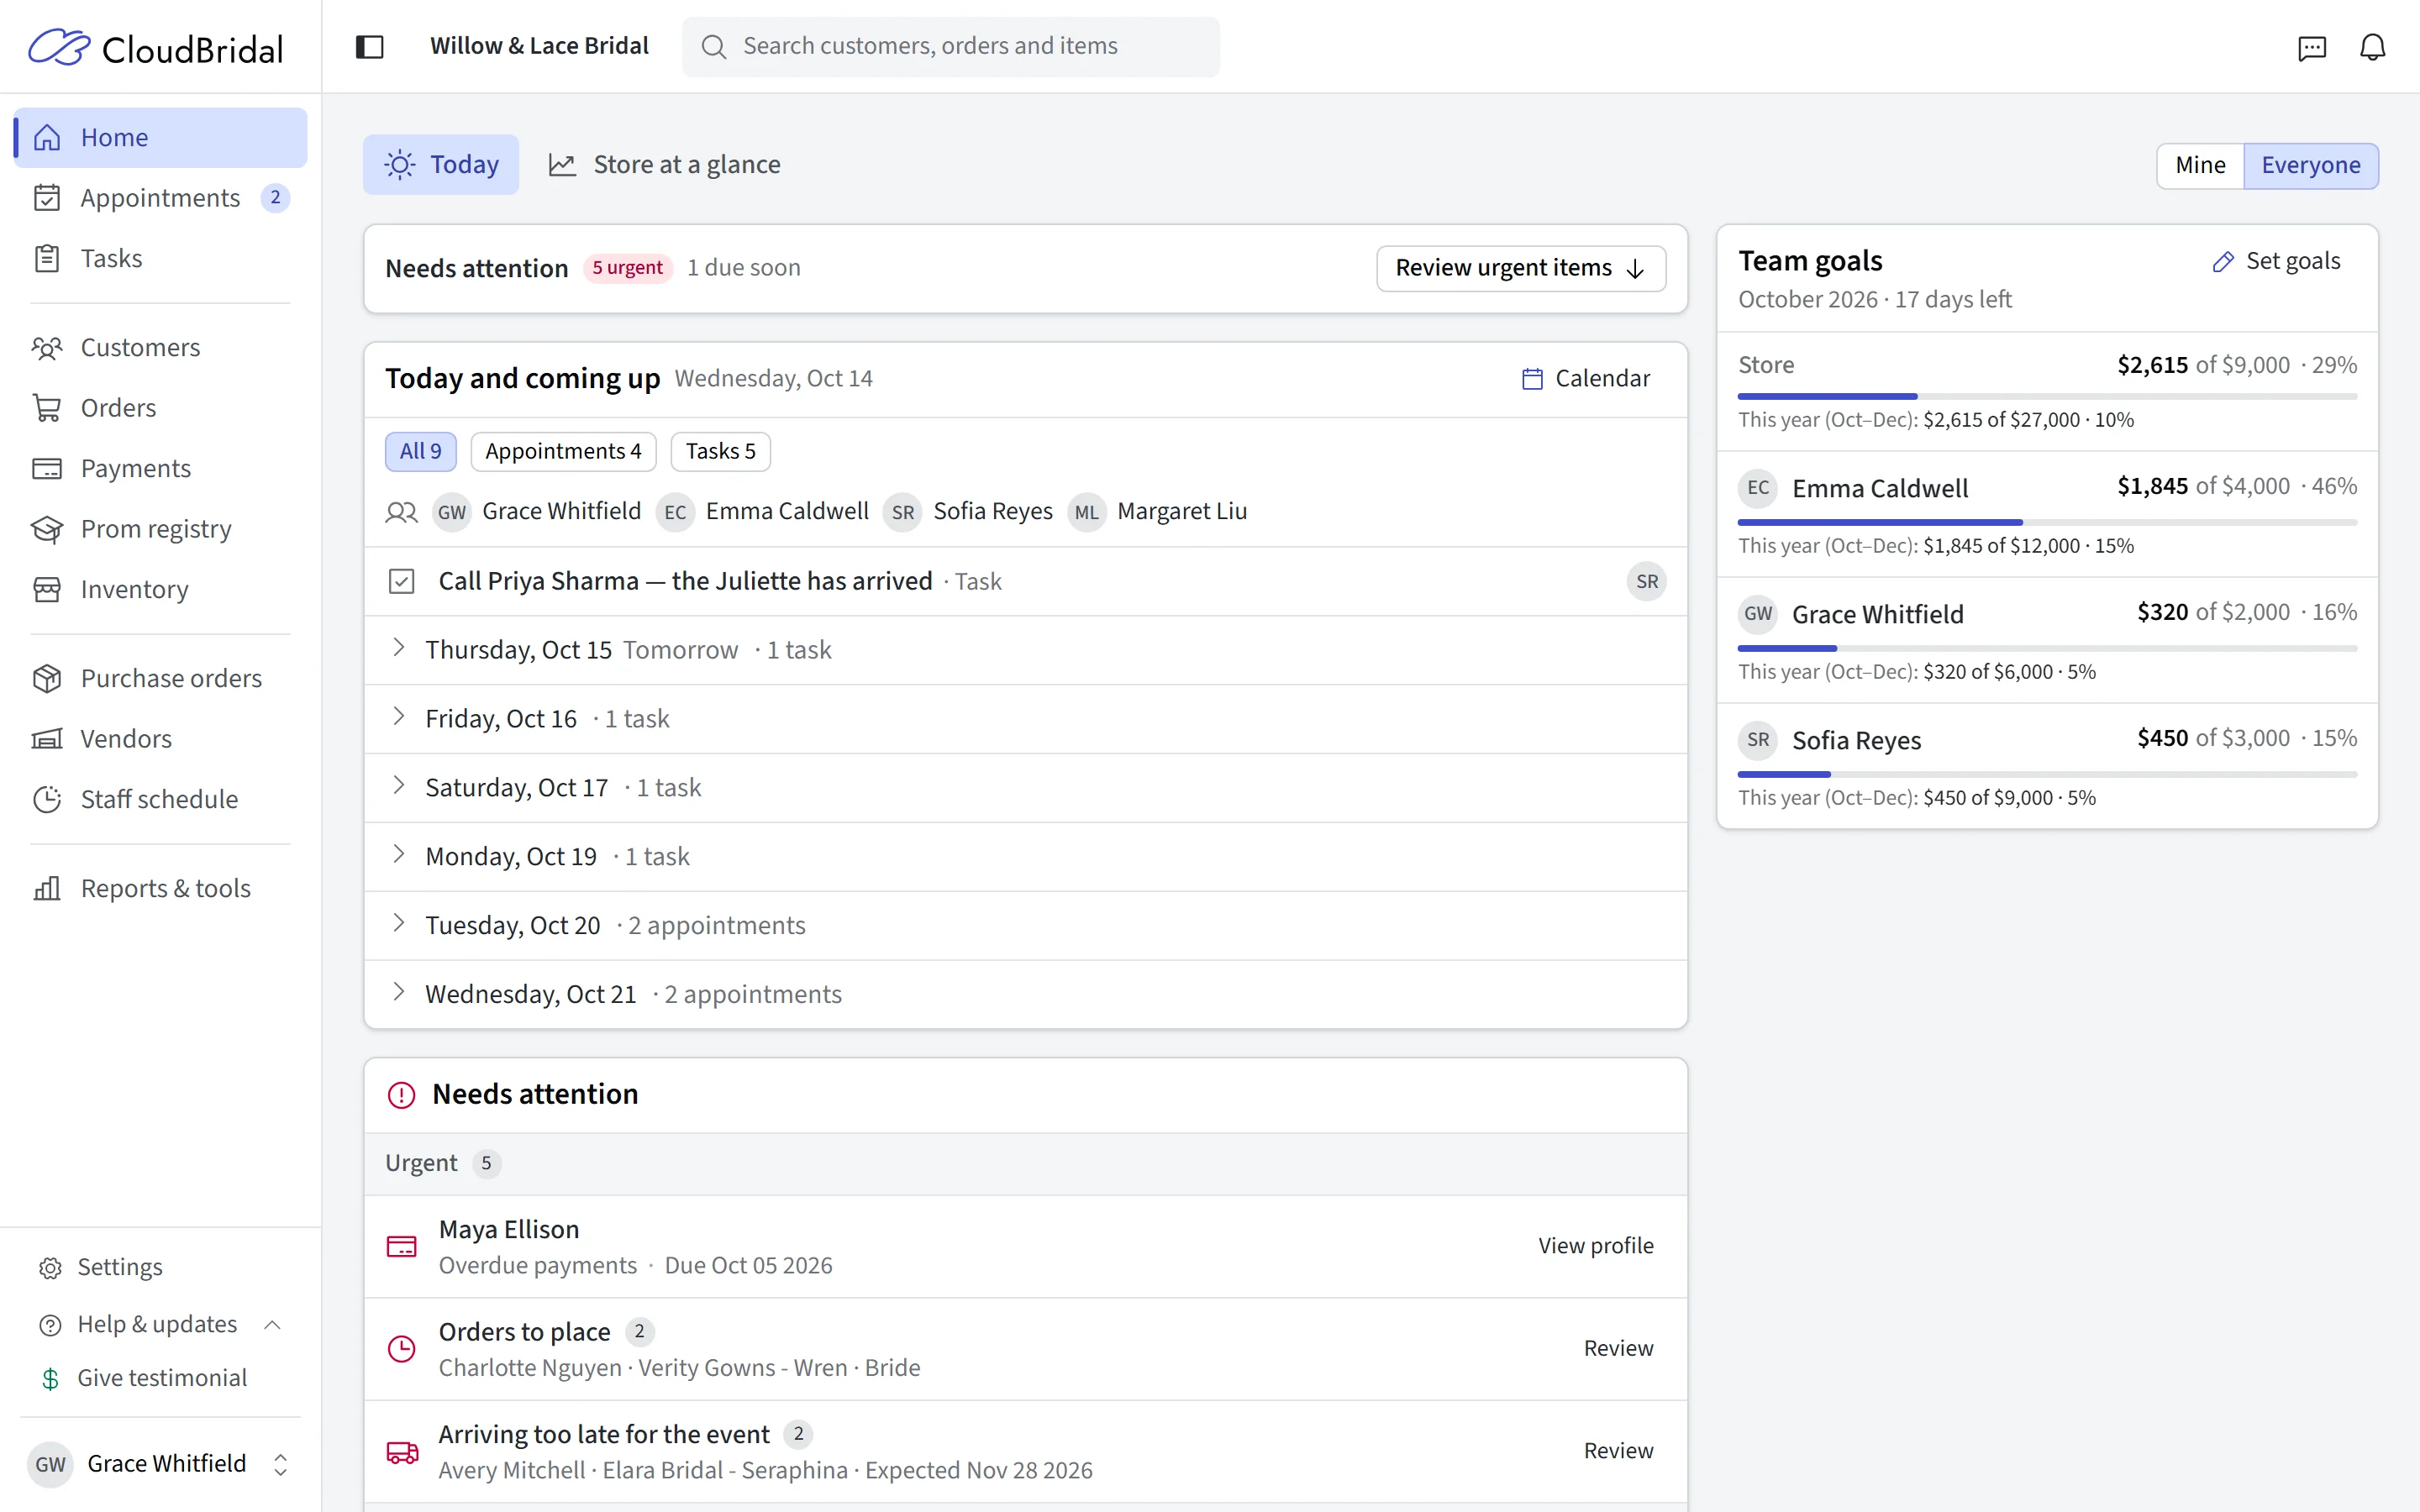Click Review for Orders to place
Image resolution: width=2420 pixels, height=1512 pixels.
click(x=1618, y=1349)
